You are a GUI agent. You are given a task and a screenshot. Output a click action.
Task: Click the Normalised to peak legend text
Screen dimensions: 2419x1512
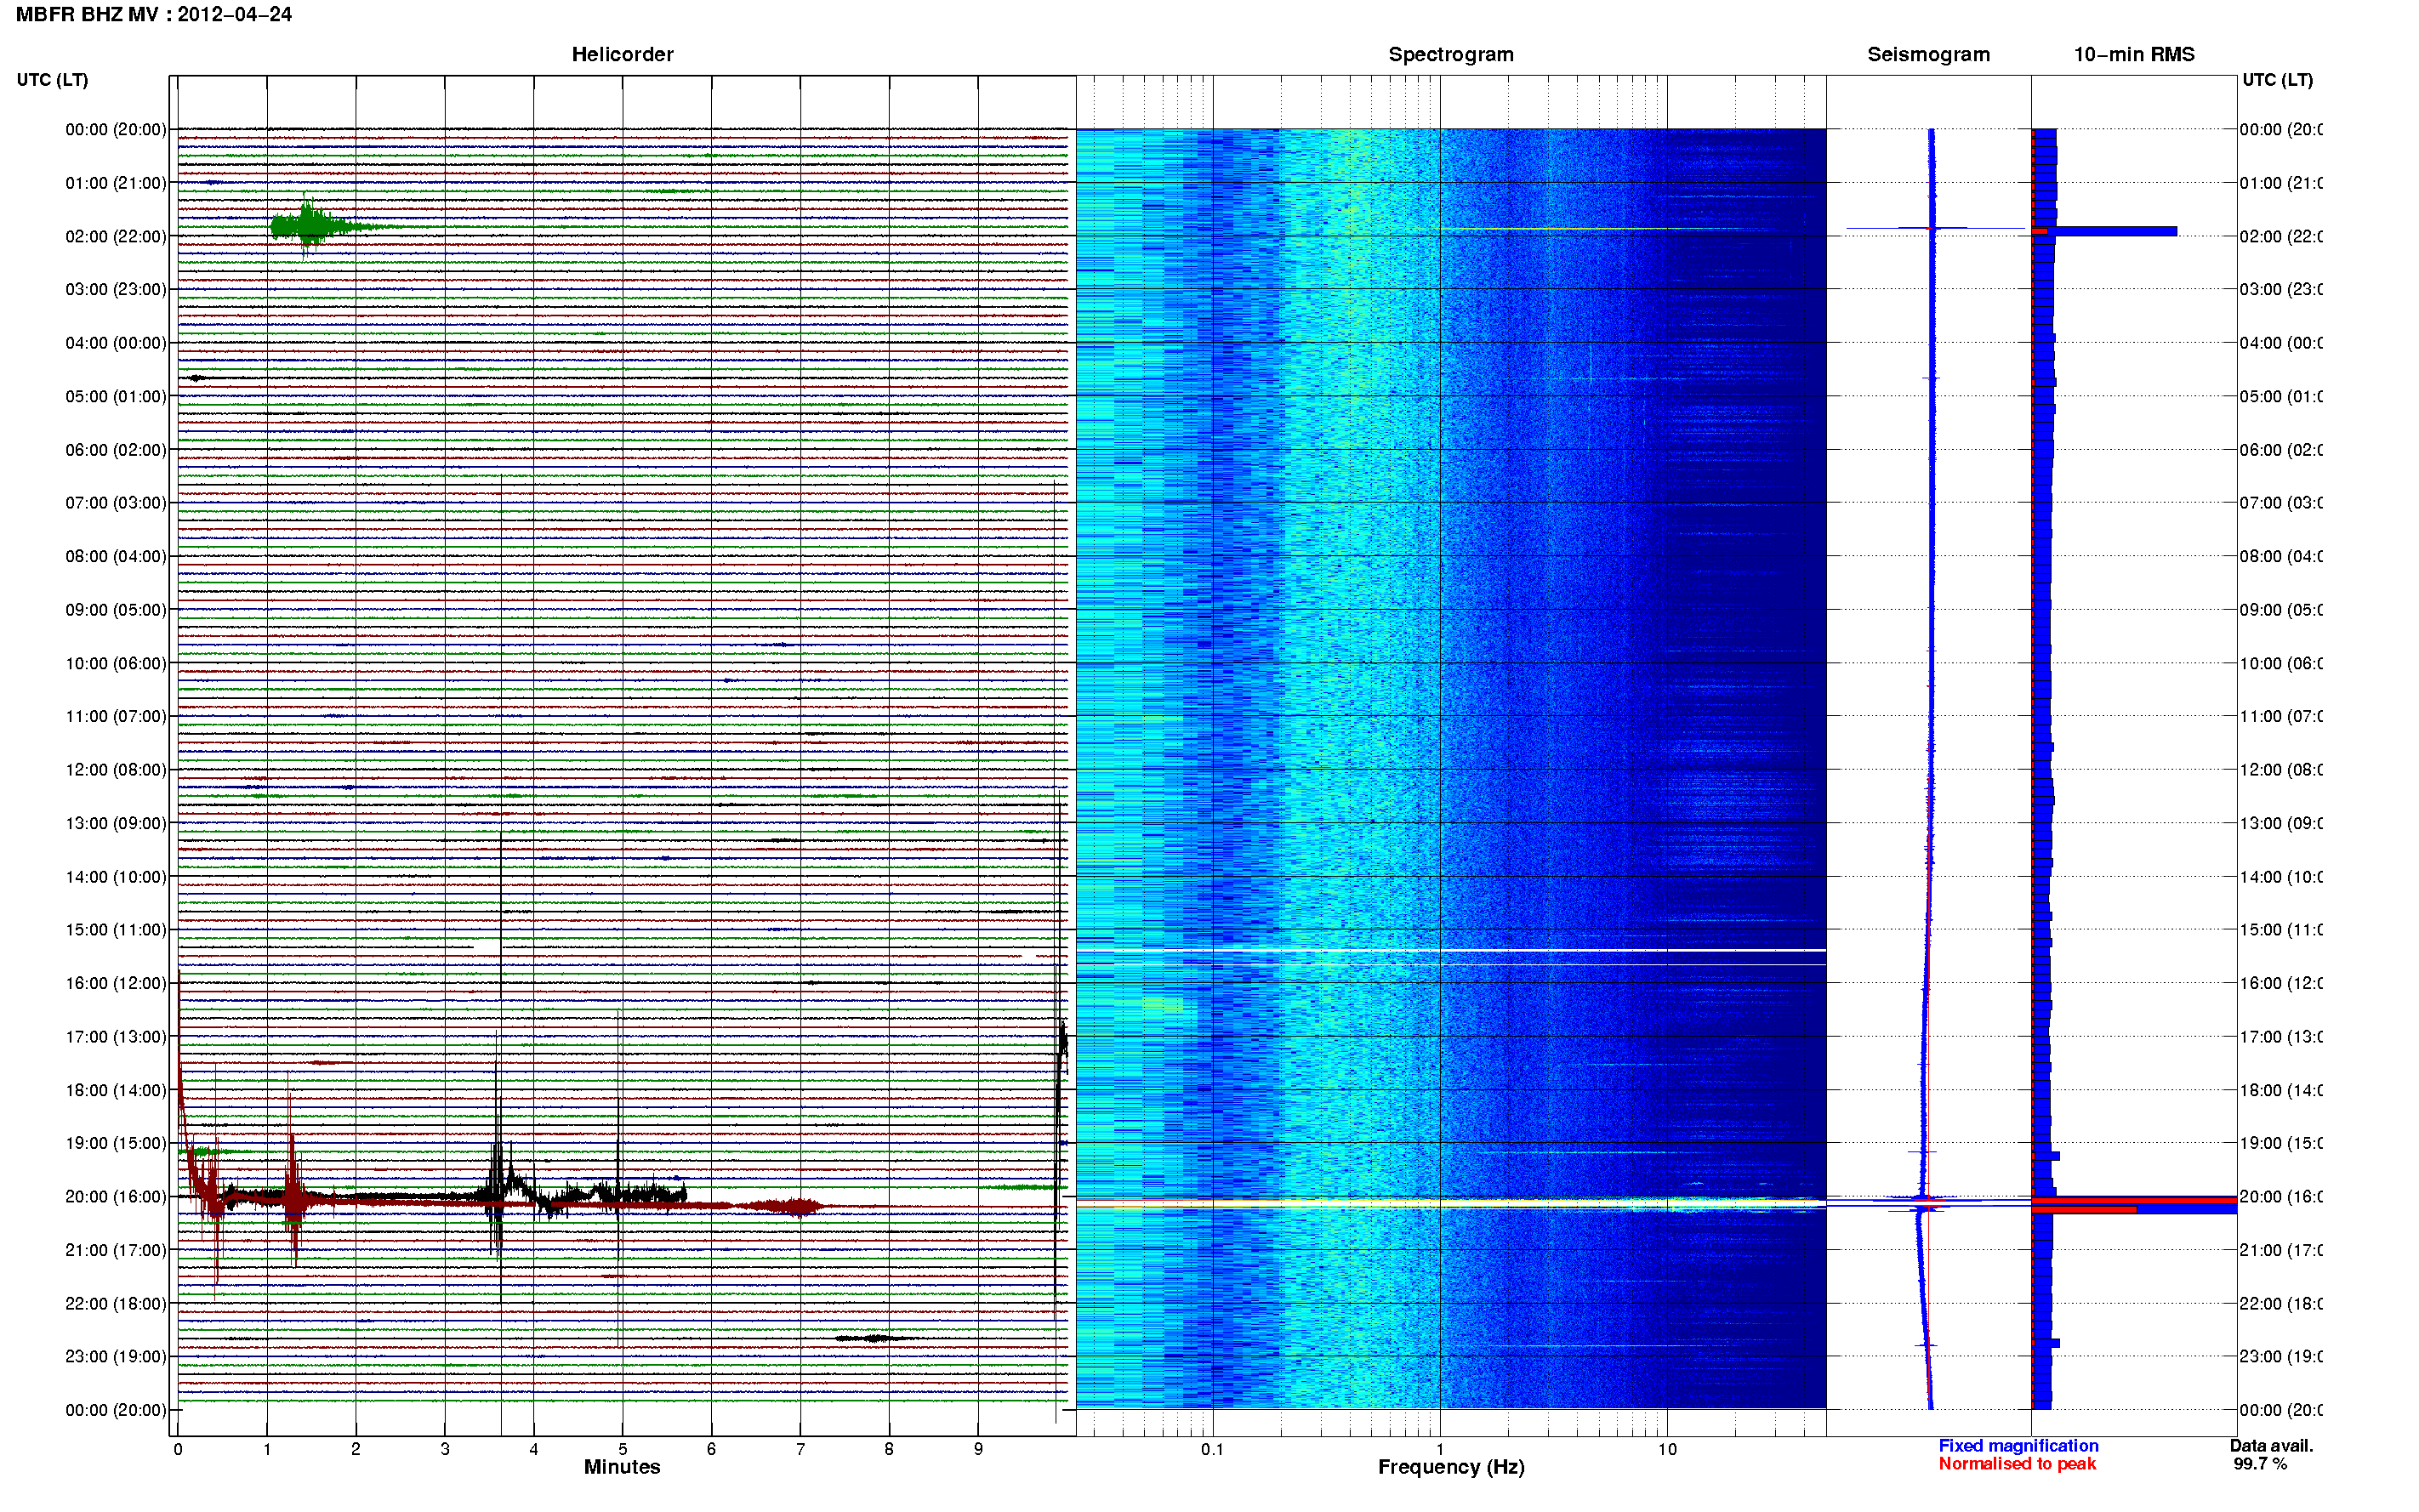(x=2017, y=1464)
